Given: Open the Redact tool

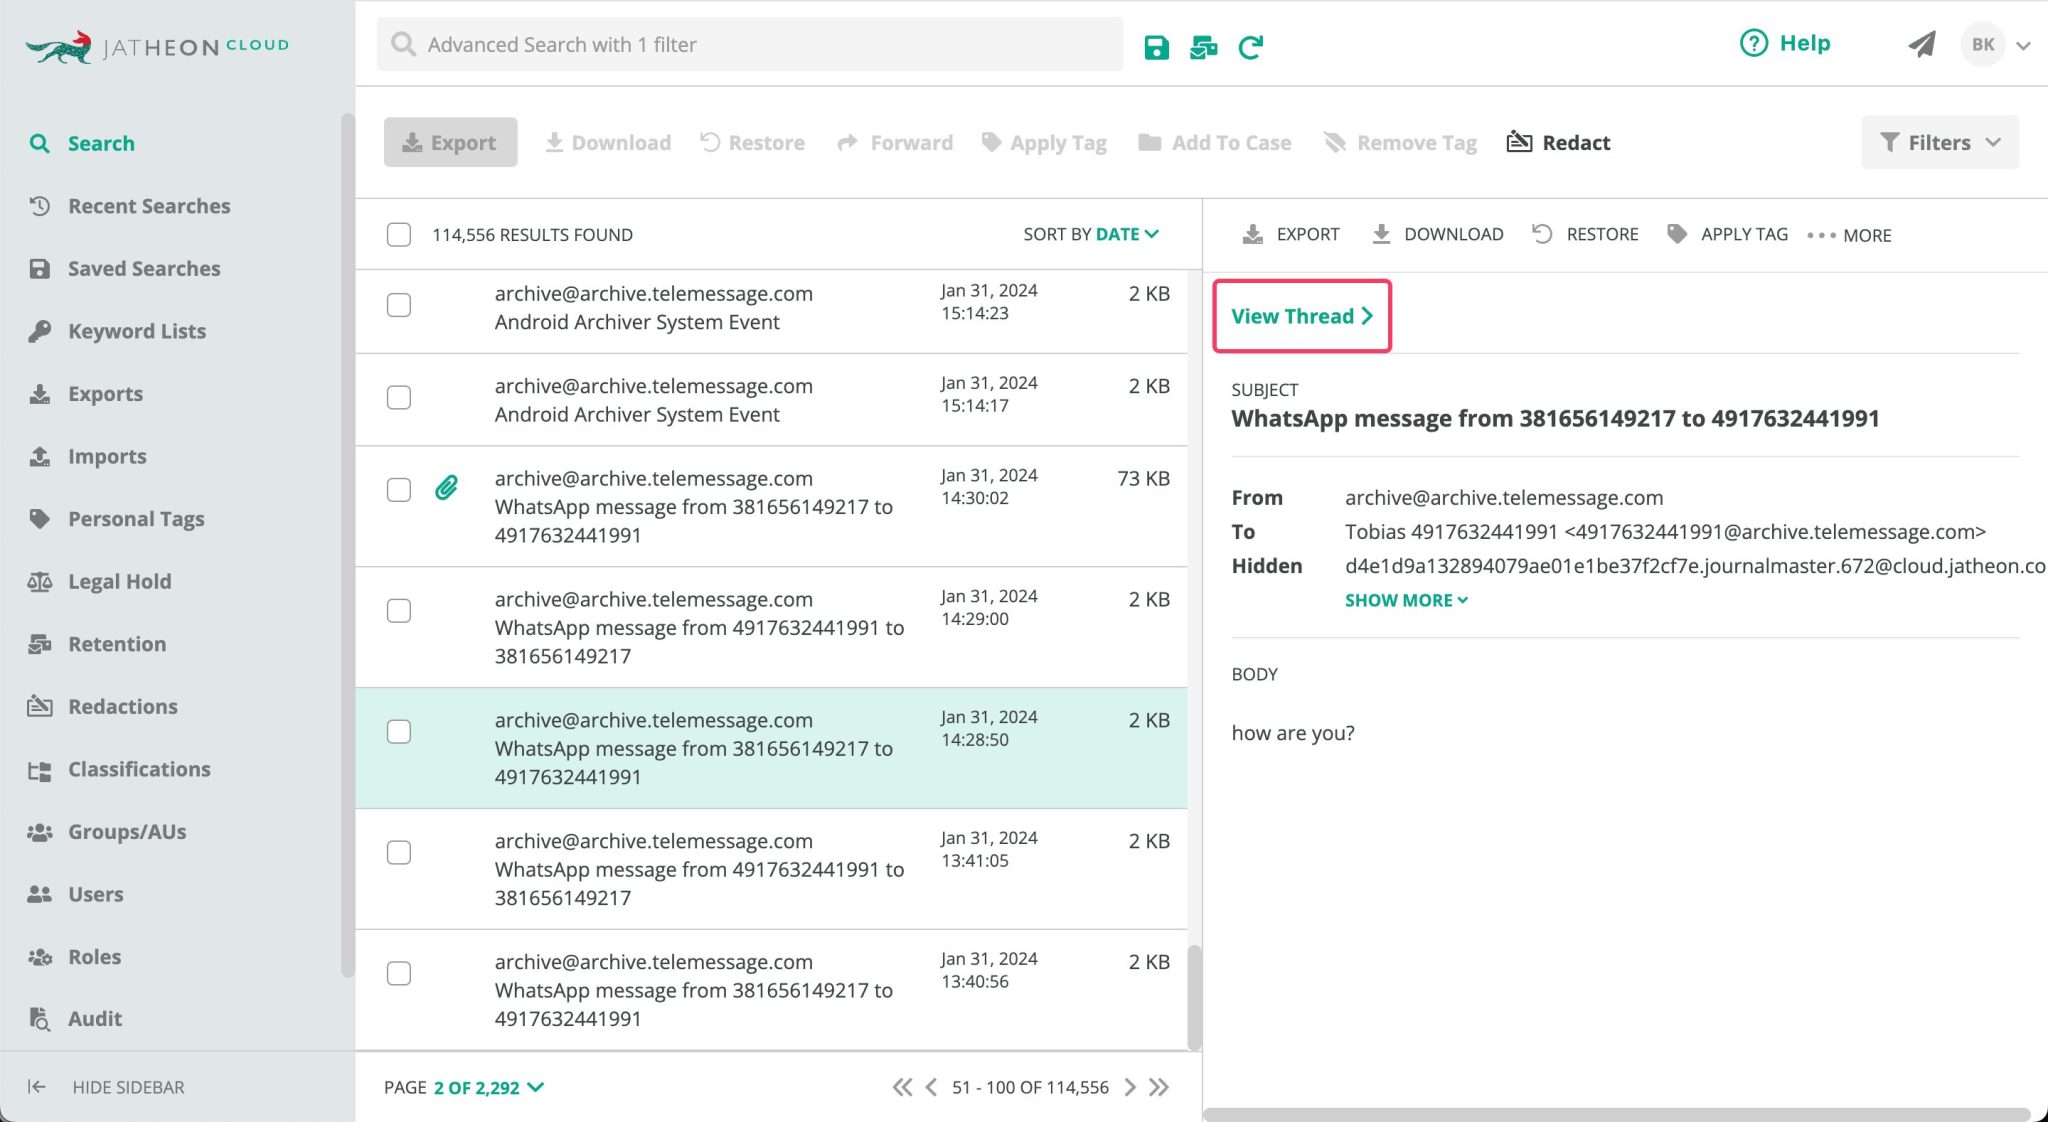Looking at the screenshot, I should (1557, 142).
